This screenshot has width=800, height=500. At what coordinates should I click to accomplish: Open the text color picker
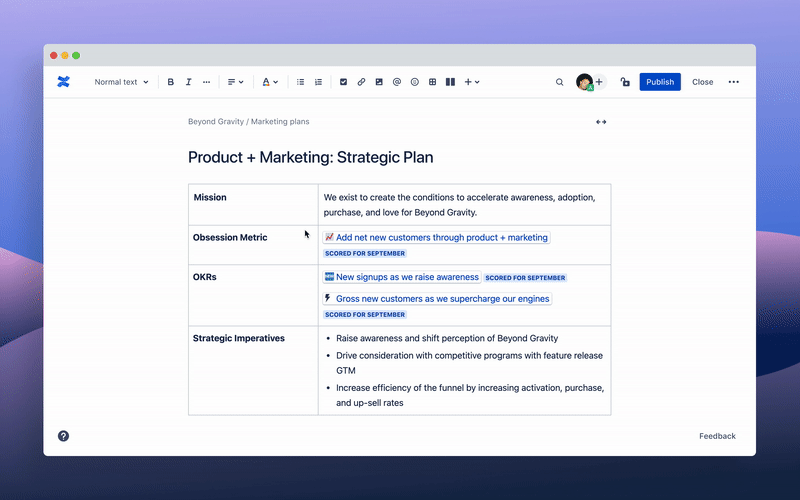coord(270,82)
